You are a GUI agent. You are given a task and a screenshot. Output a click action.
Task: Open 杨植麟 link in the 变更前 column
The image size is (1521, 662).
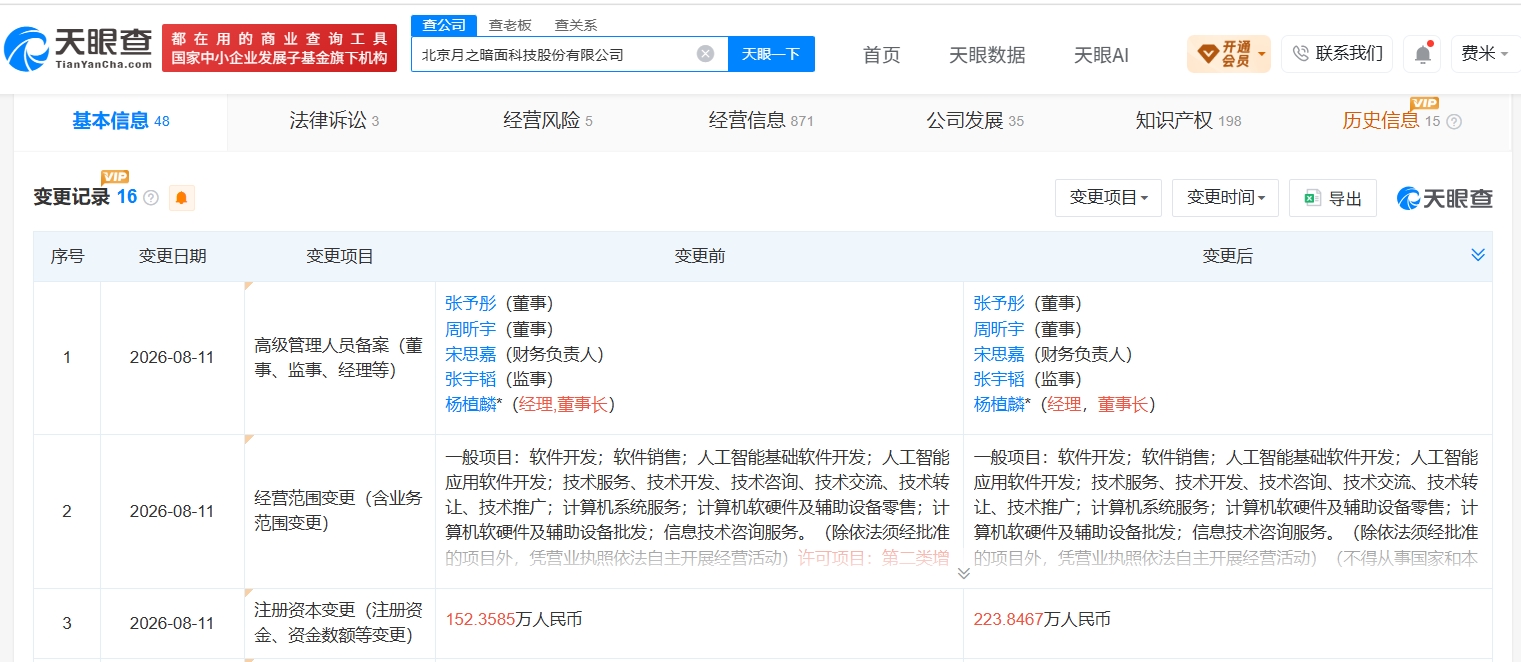[x=471, y=404]
